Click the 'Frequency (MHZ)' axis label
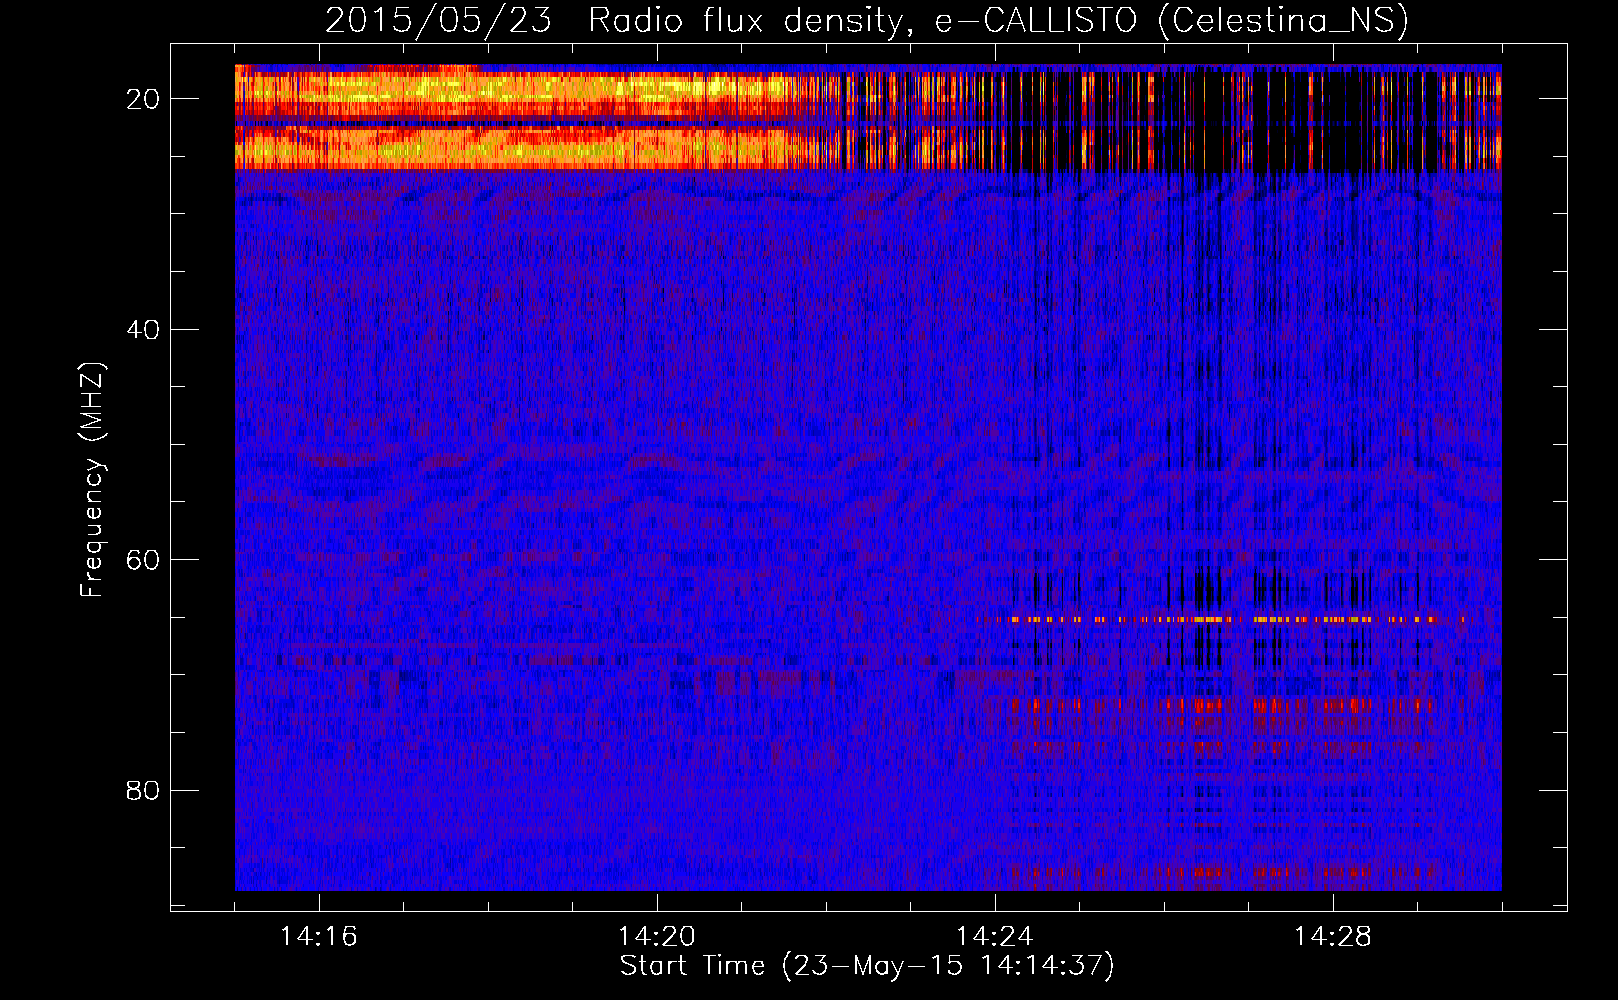1618x1000 pixels. pos(92,480)
